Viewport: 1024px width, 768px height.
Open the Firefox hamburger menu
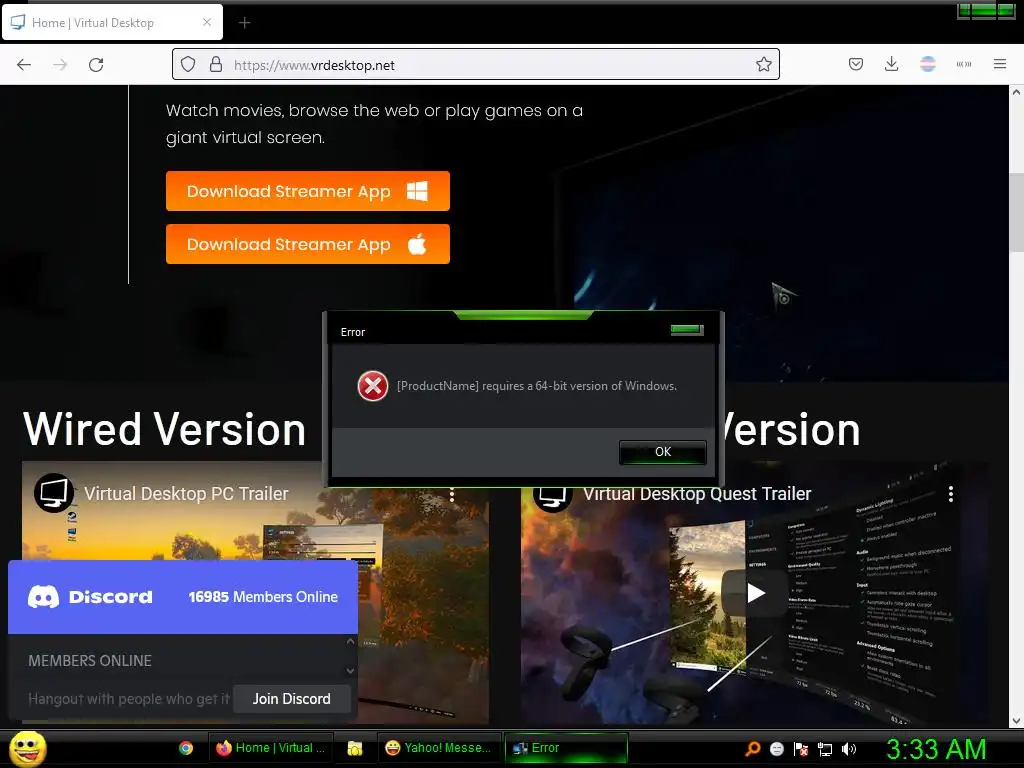click(x=1000, y=64)
